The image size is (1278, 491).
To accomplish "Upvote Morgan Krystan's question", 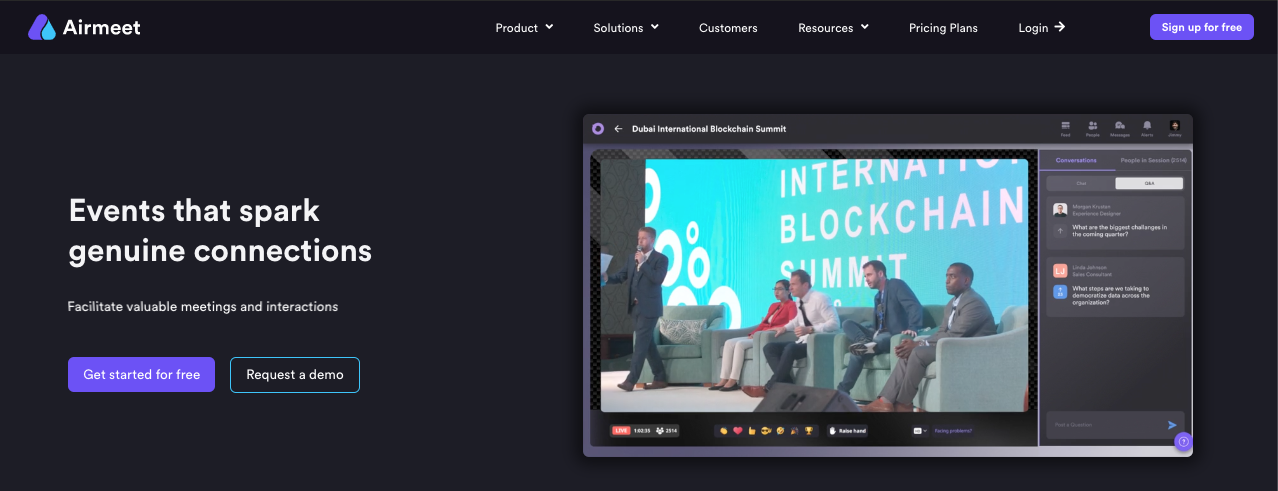I will click(x=1060, y=231).
